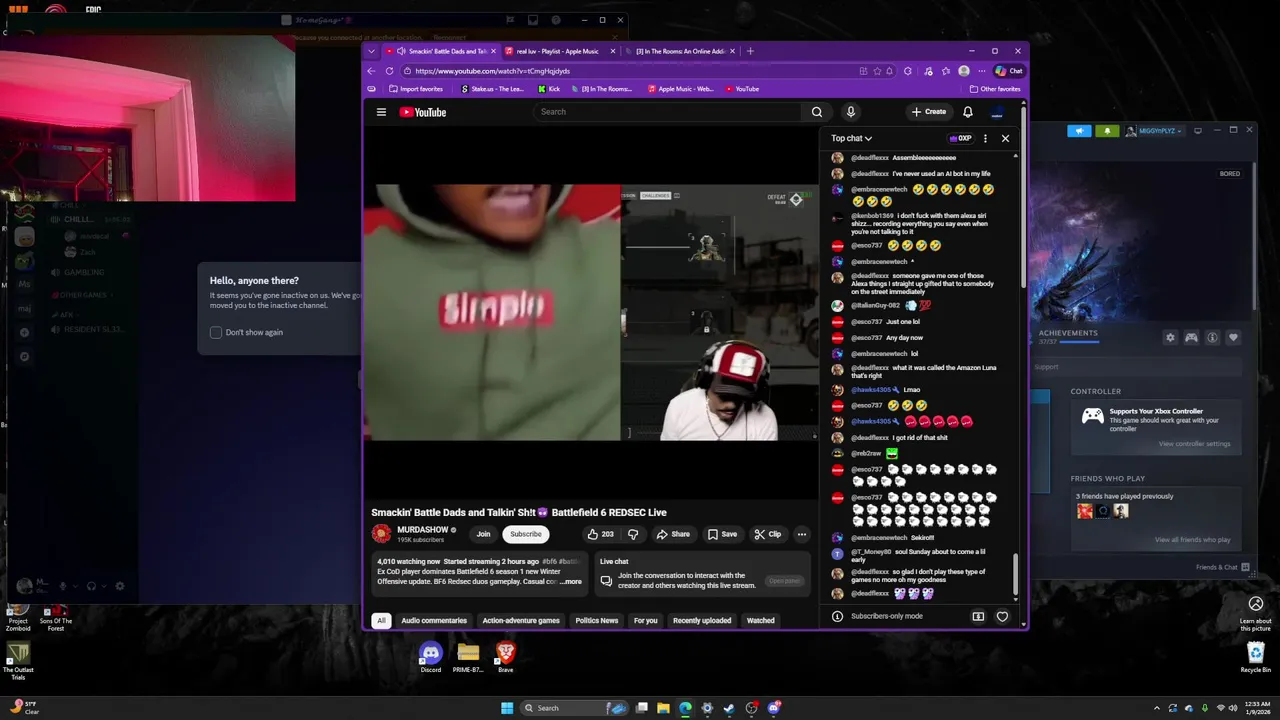Viewport: 1280px width, 720px height.
Task: Open YouTube notifications bell
Action: (x=967, y=112)
